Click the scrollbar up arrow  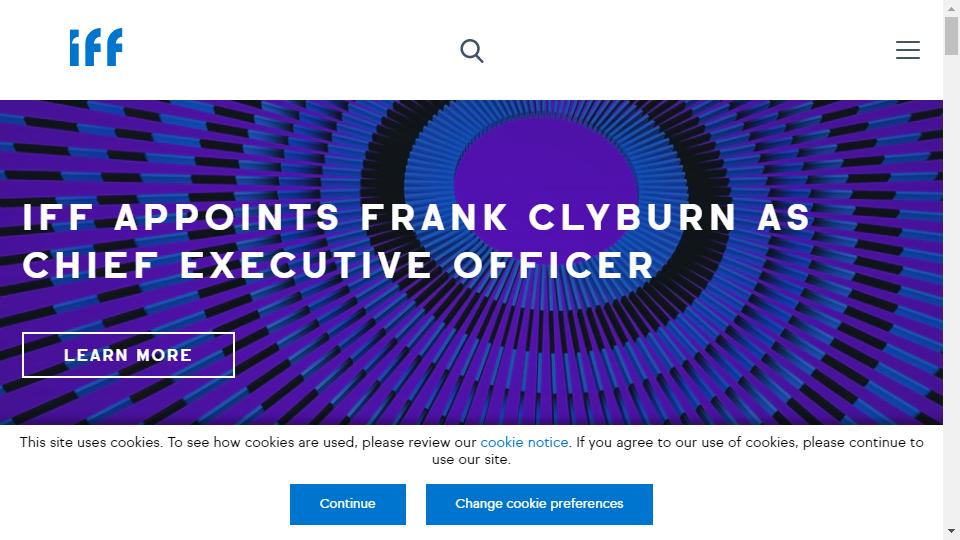[951, 8]
